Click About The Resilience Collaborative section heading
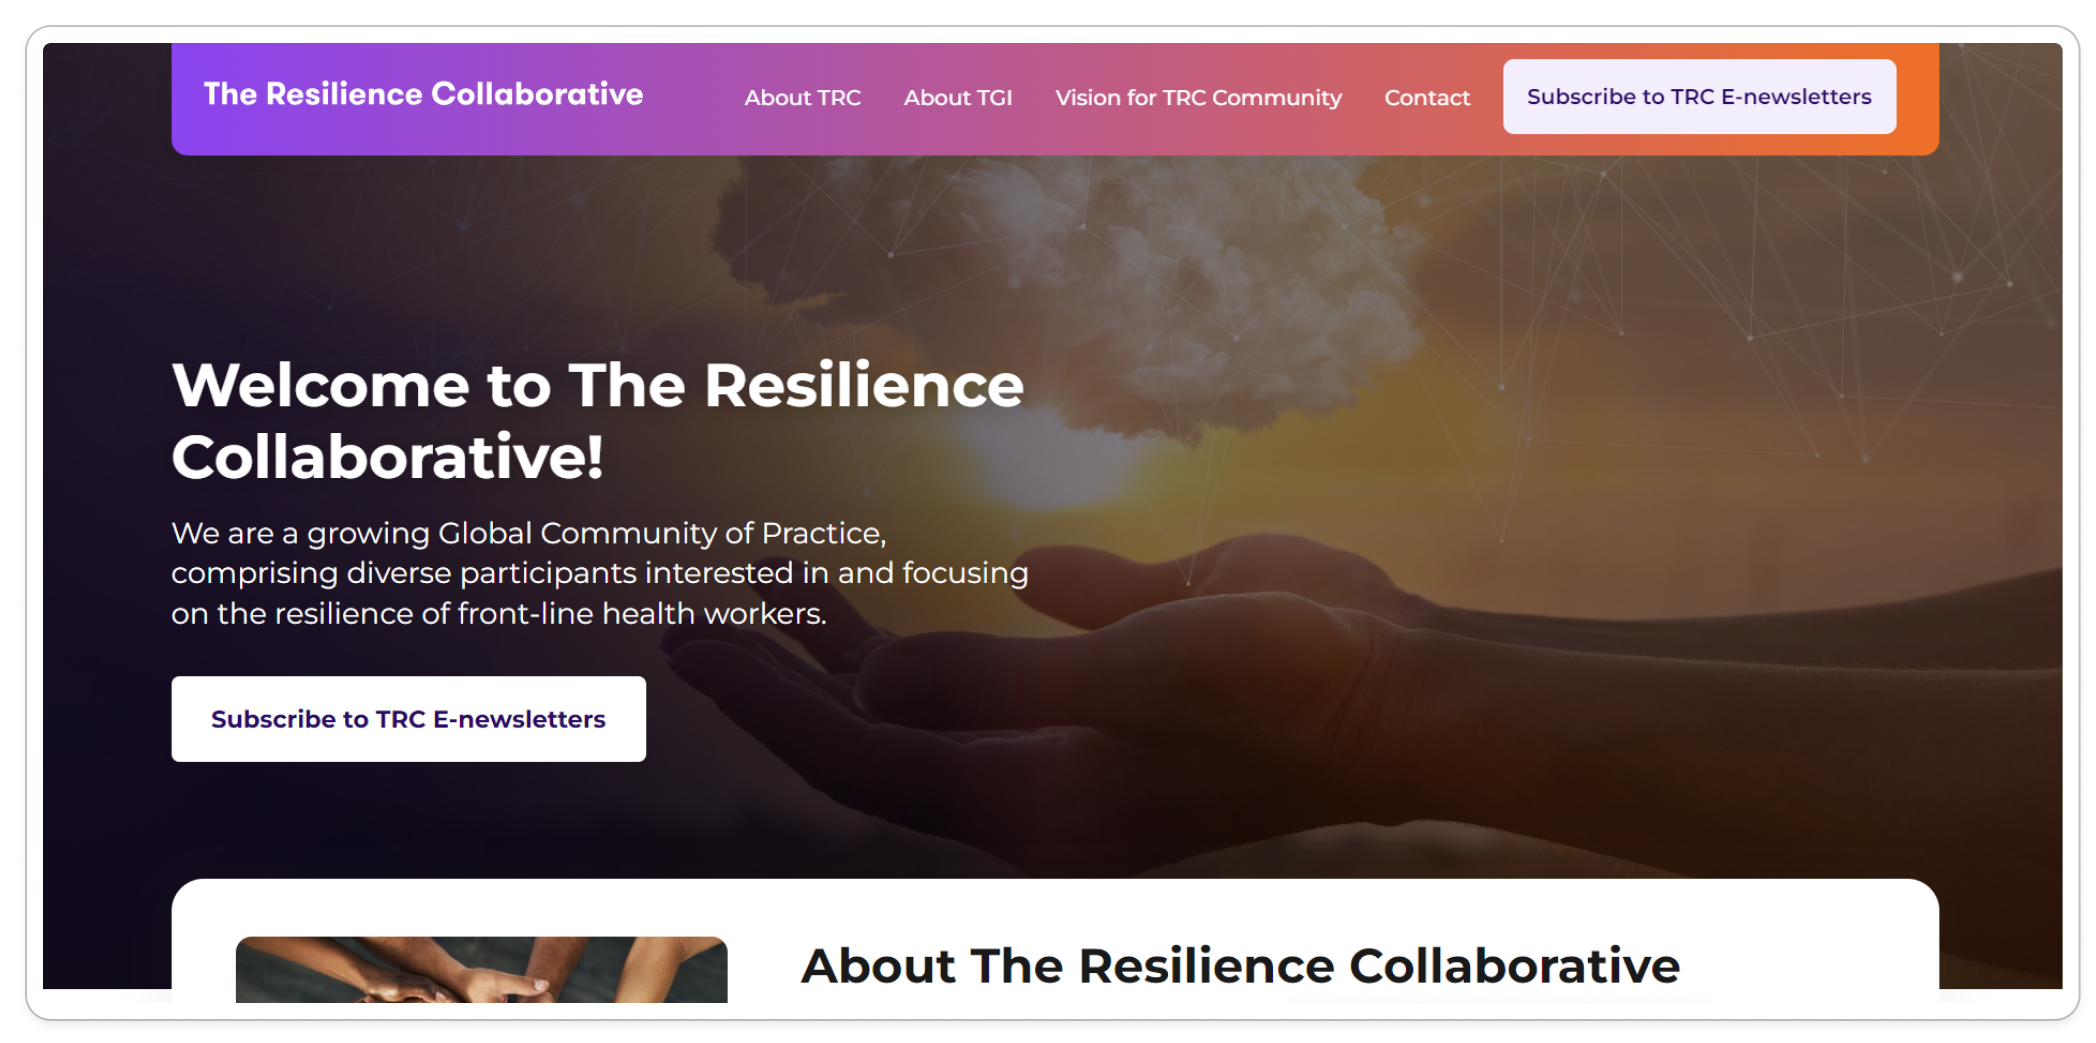 pyautogui.click(x=1240, y=966)
